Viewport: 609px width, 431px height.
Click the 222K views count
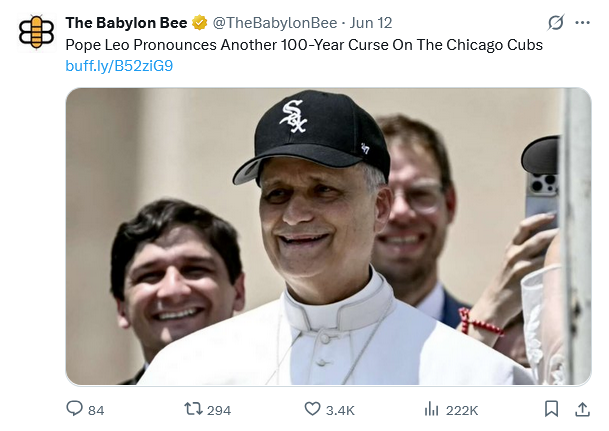(x=462, y=410)
